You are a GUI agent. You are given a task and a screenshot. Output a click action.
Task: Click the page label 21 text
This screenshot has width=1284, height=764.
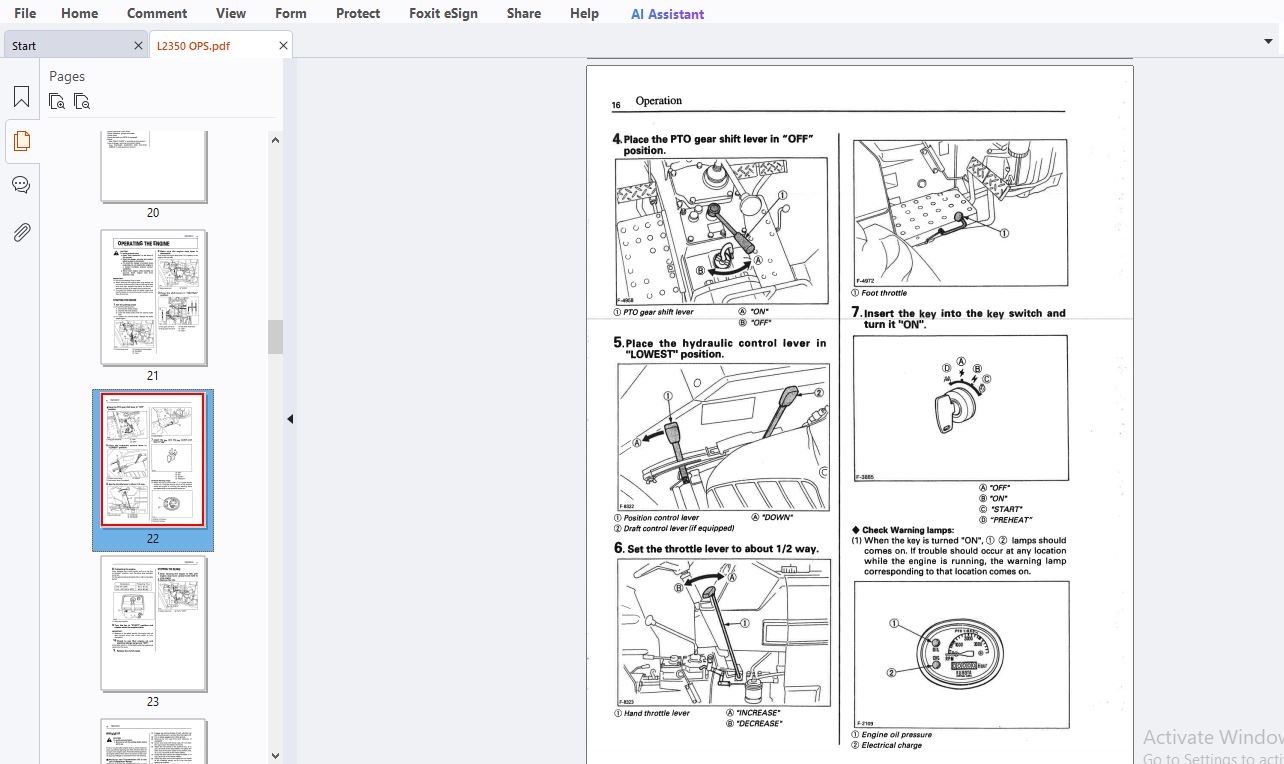click(153, 376)
